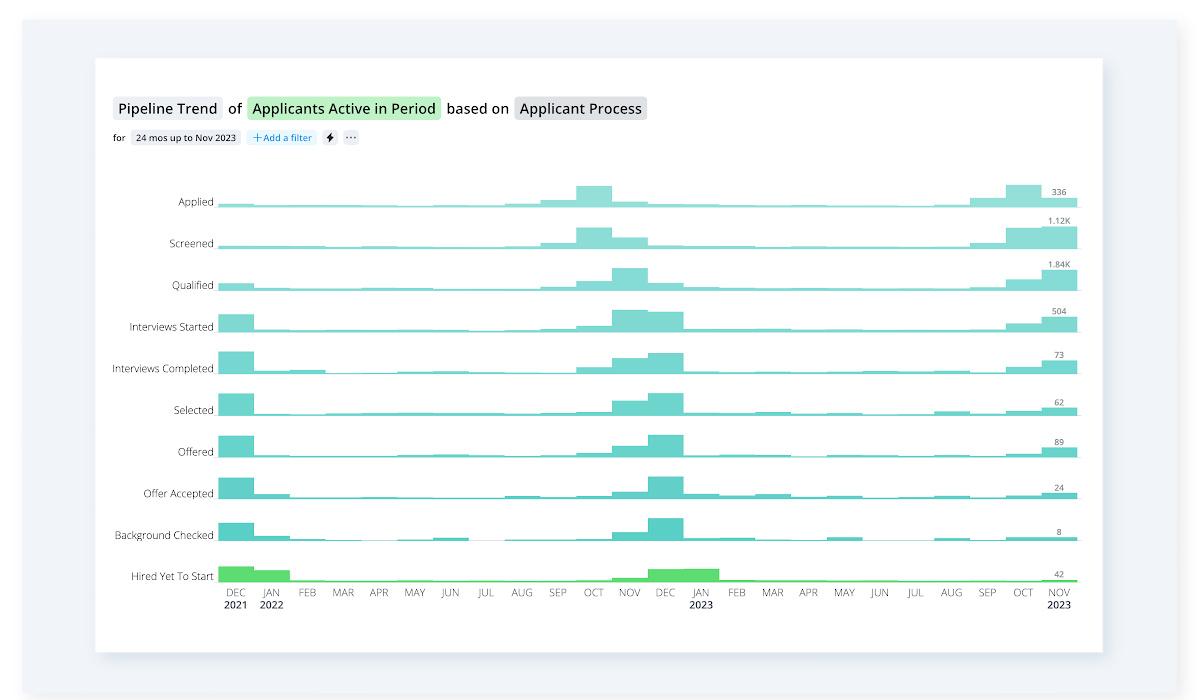Click the JUL axis label before AUG 2022

(x=486, y=593)
